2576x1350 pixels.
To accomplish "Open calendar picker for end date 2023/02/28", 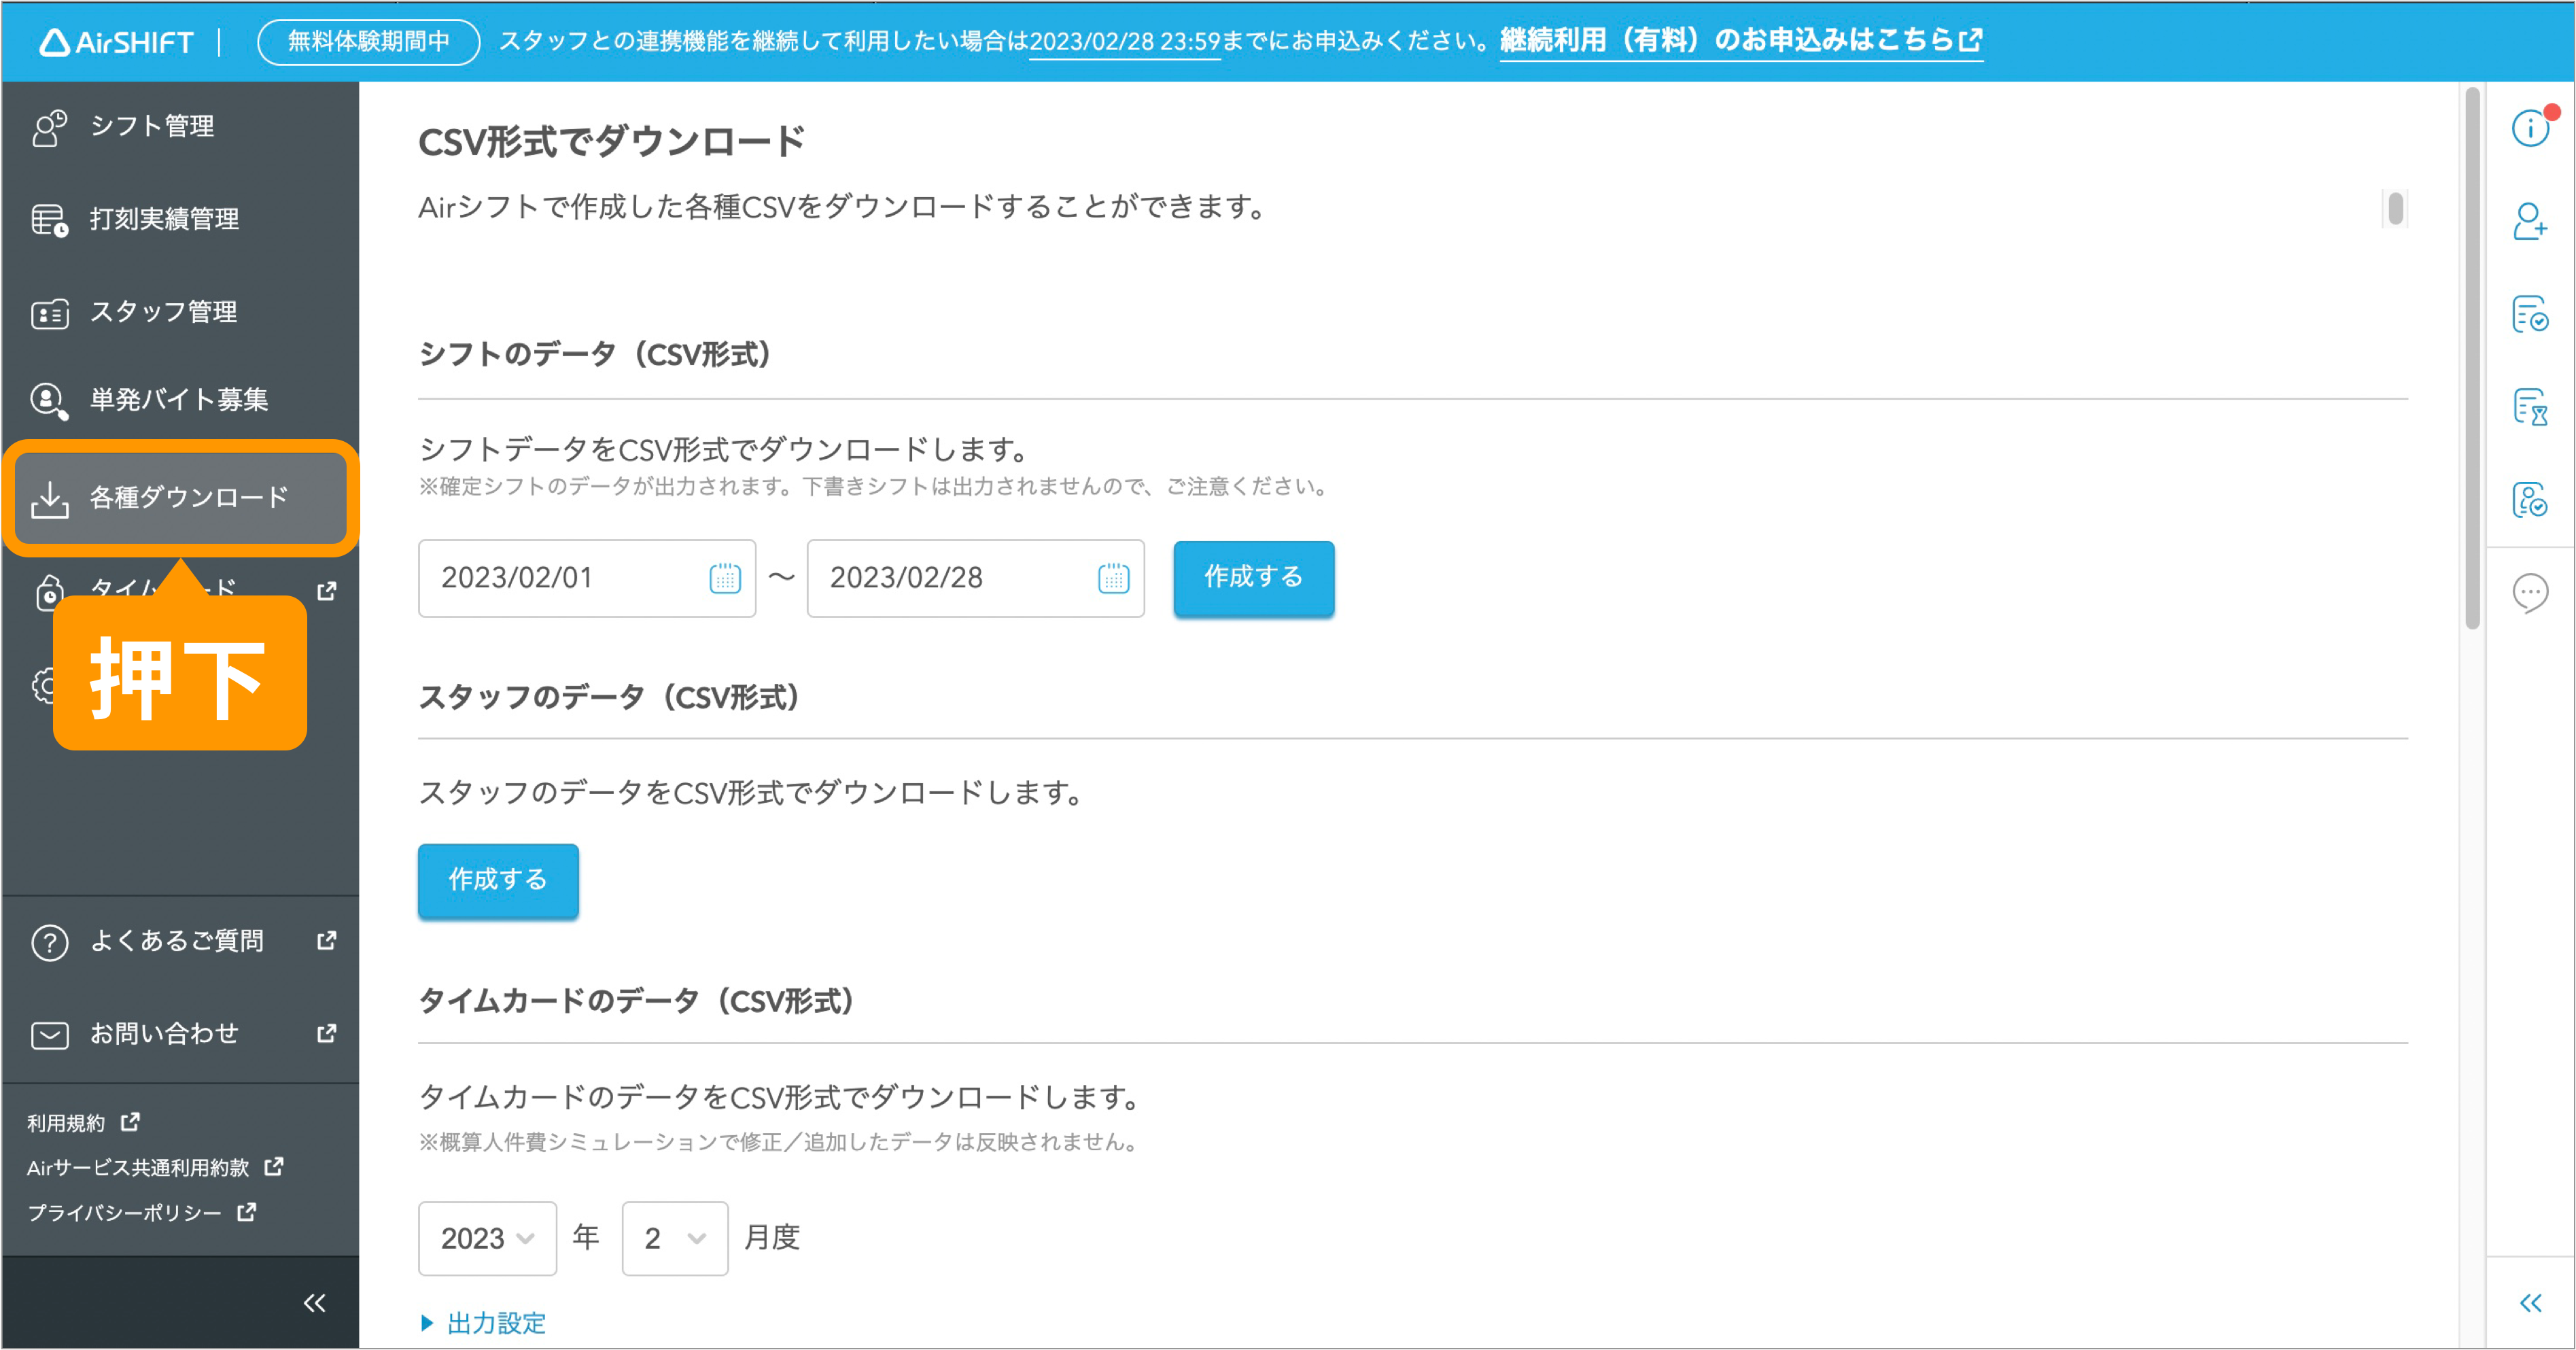I will point(1113,578).
